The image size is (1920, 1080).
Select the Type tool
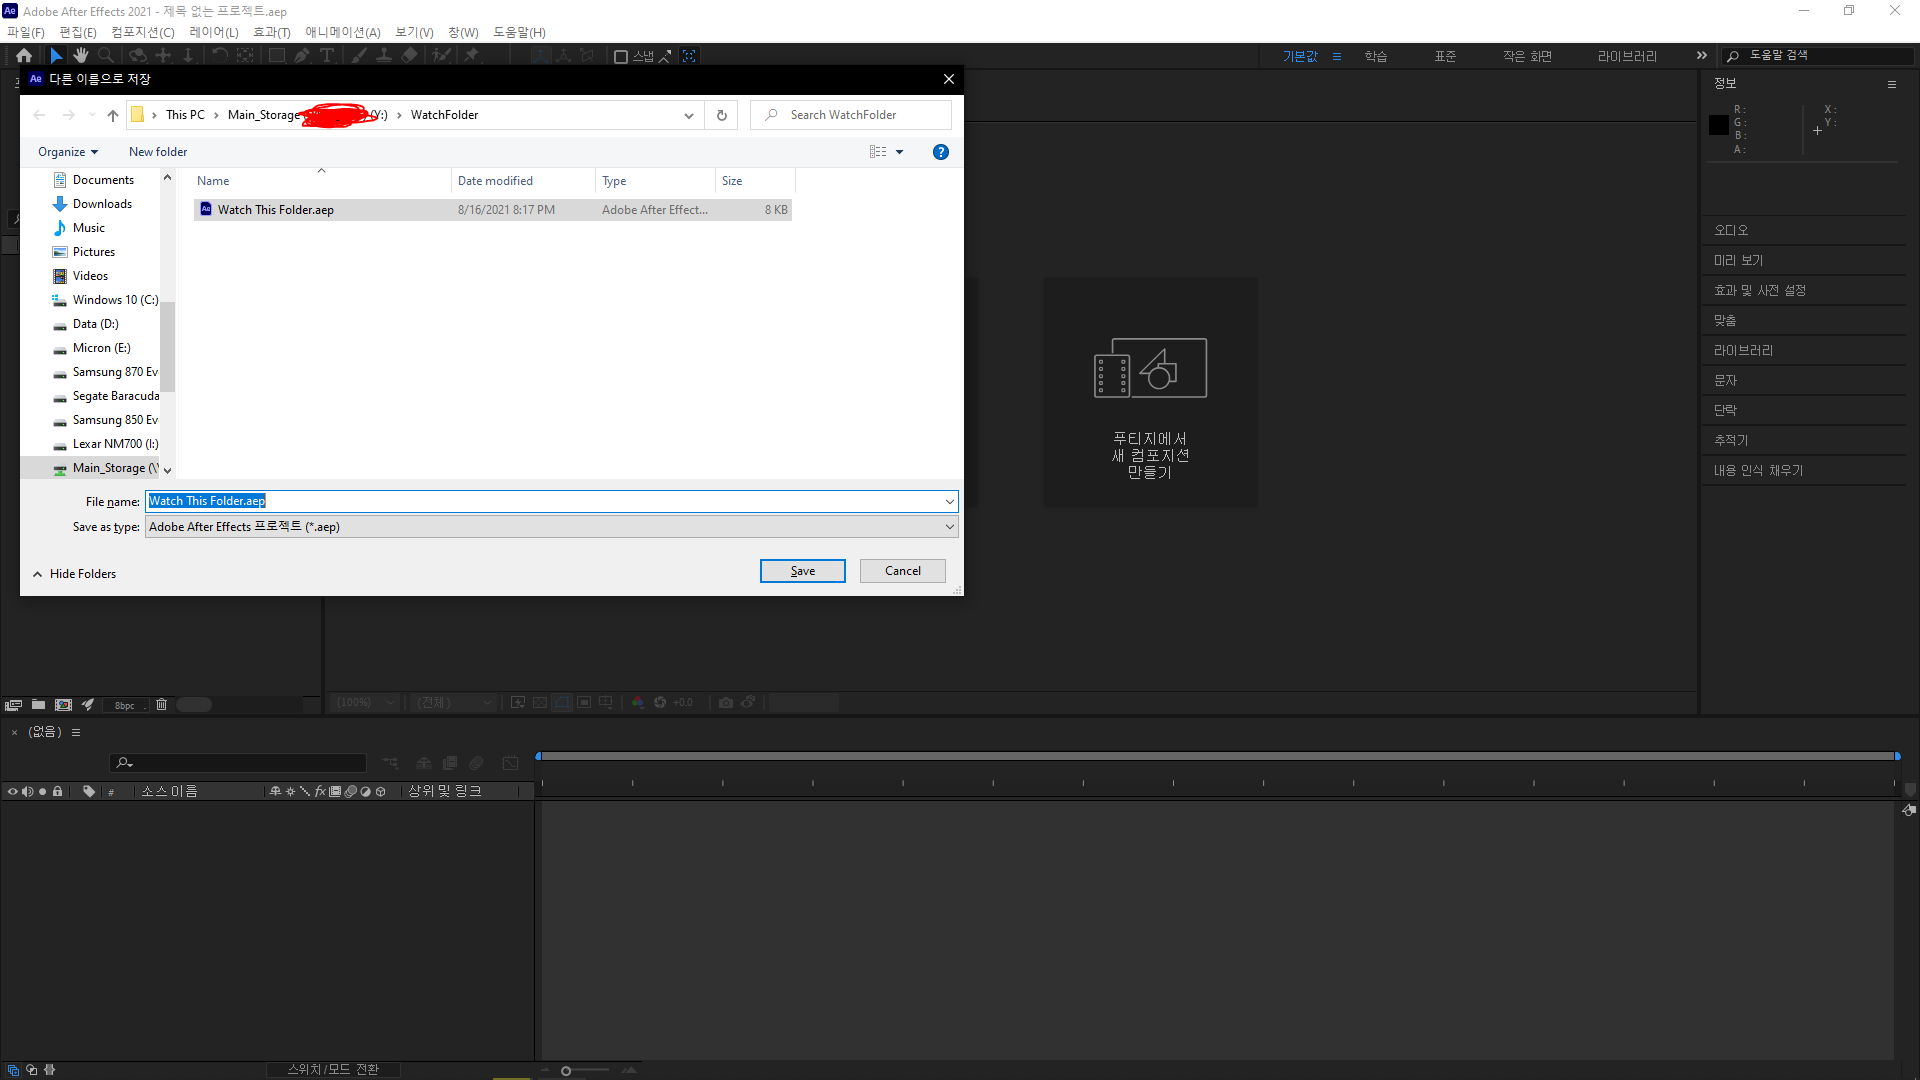pos(326,56)
